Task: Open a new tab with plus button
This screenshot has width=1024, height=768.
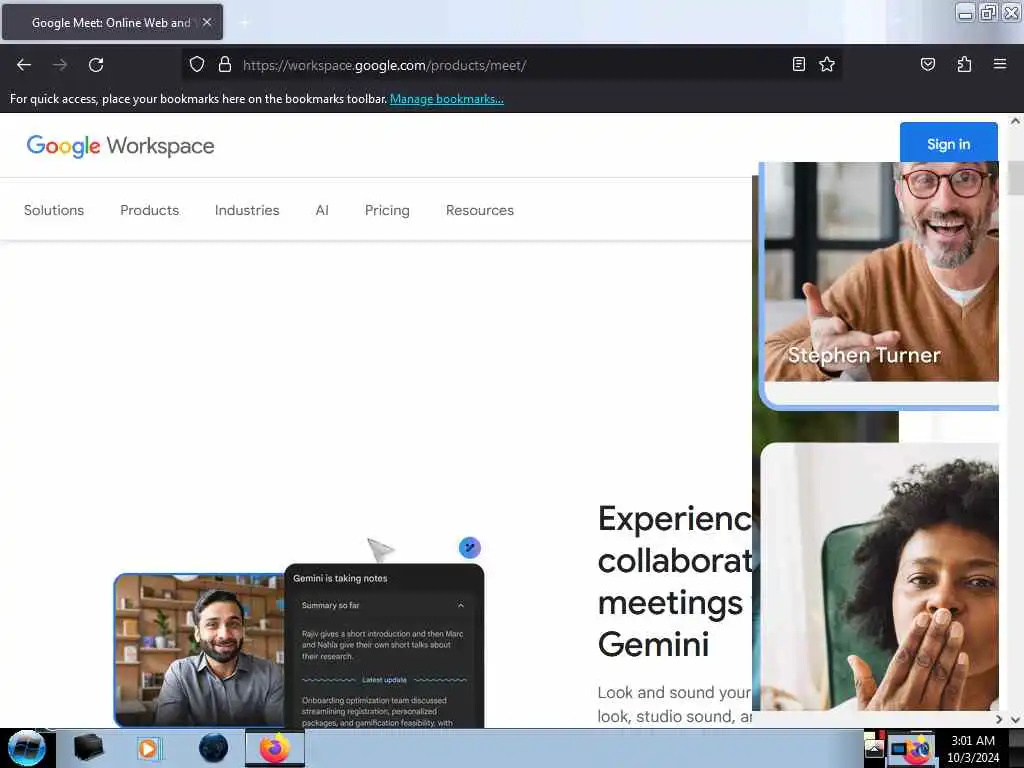Action: [244, 22]
